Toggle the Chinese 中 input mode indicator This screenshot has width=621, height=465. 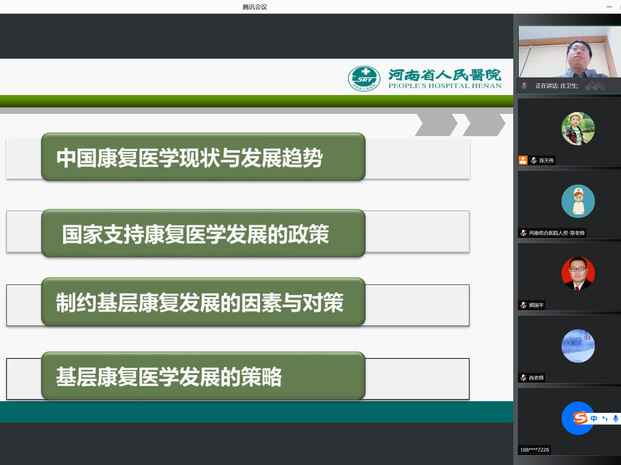pyautogui.click(x=594, y=418)
